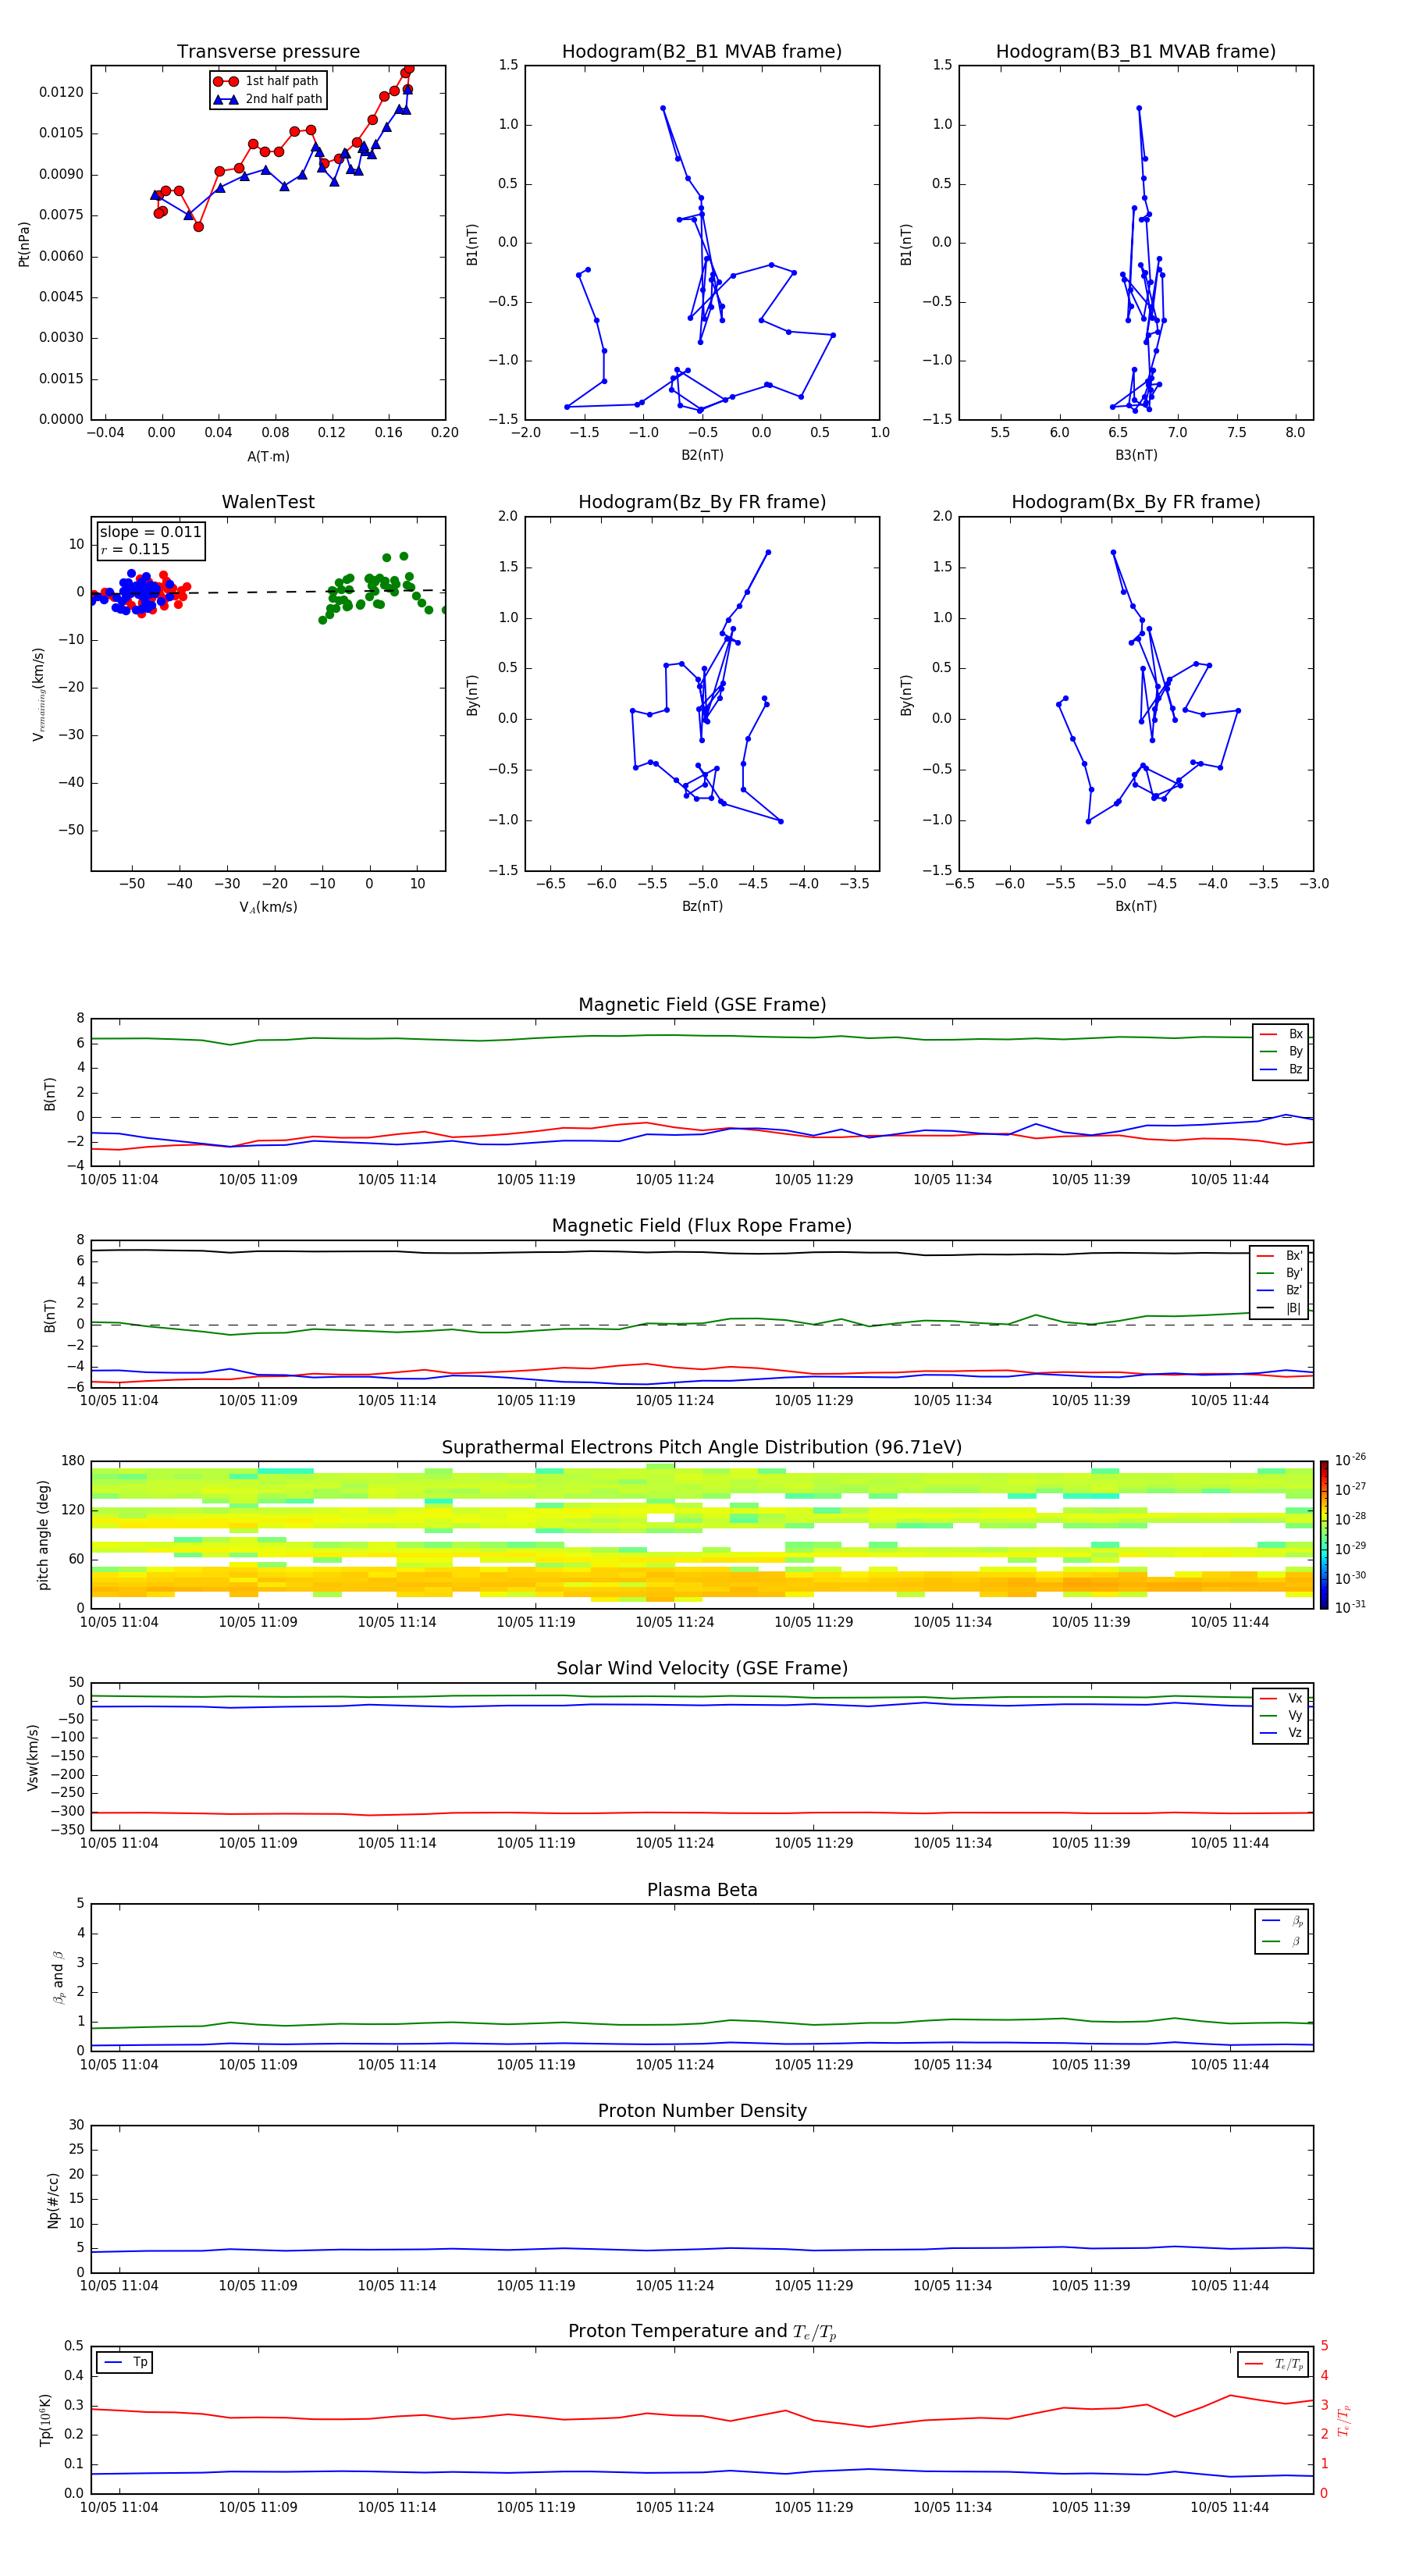
Task: Select Bz in the GSE Frame legend
Action: [1281, 1069]
